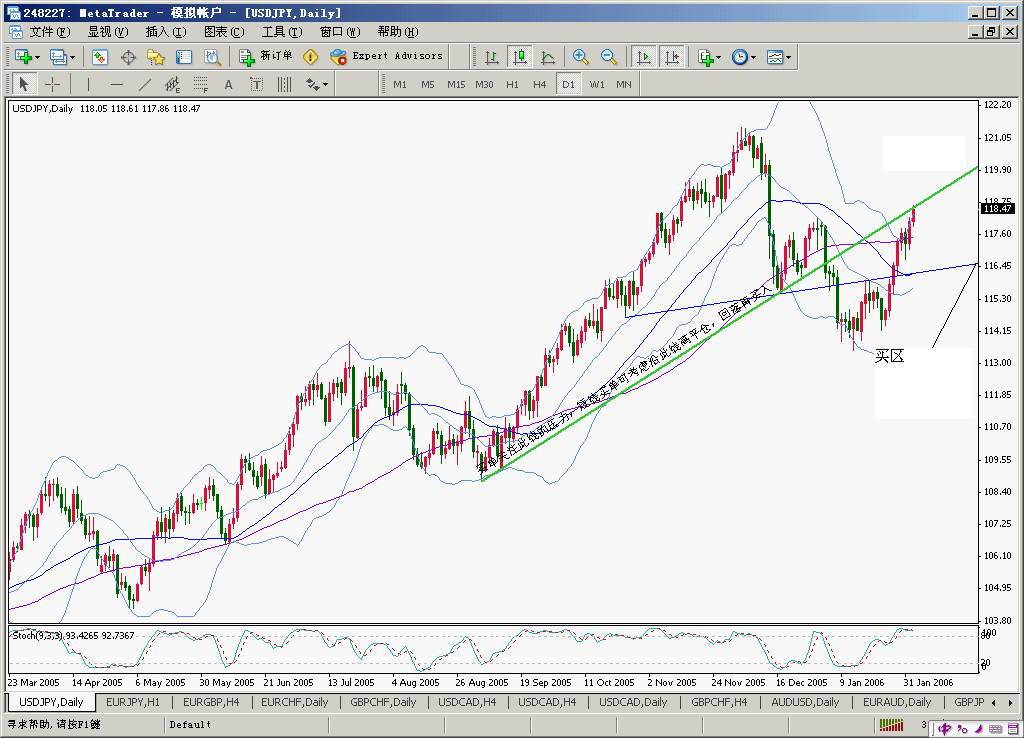Viewport: 1024px width, 738px height.
Task: Click the 新订单 new order button
Action: point(266,57)
